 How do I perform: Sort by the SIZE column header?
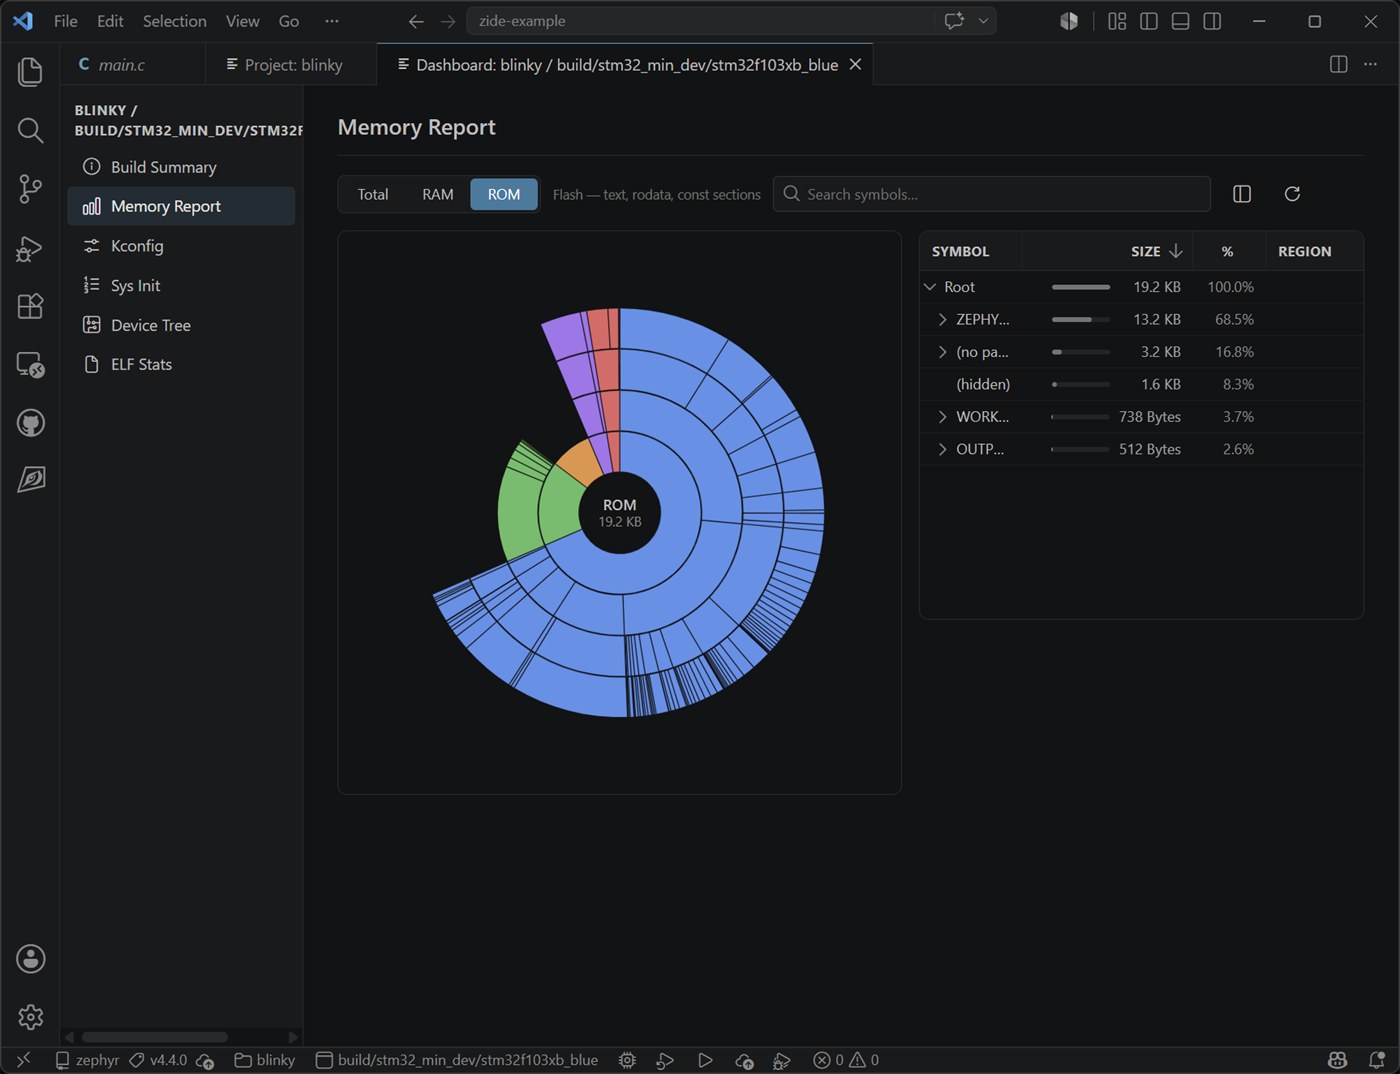point(1157,251)
